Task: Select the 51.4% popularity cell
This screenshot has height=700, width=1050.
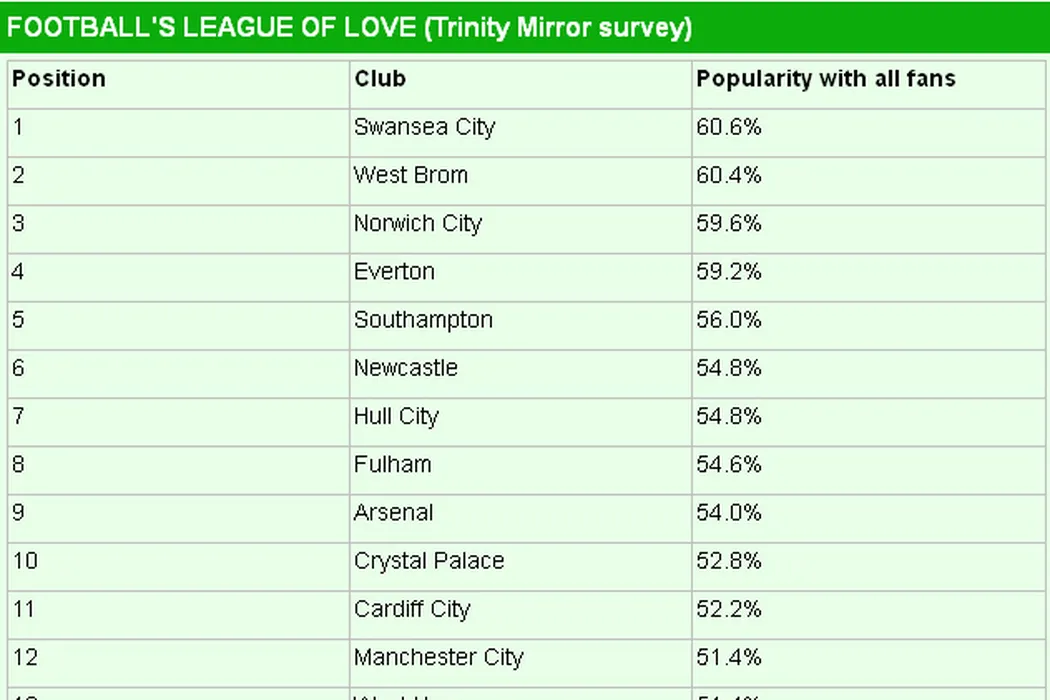Action: pos(729,657)
